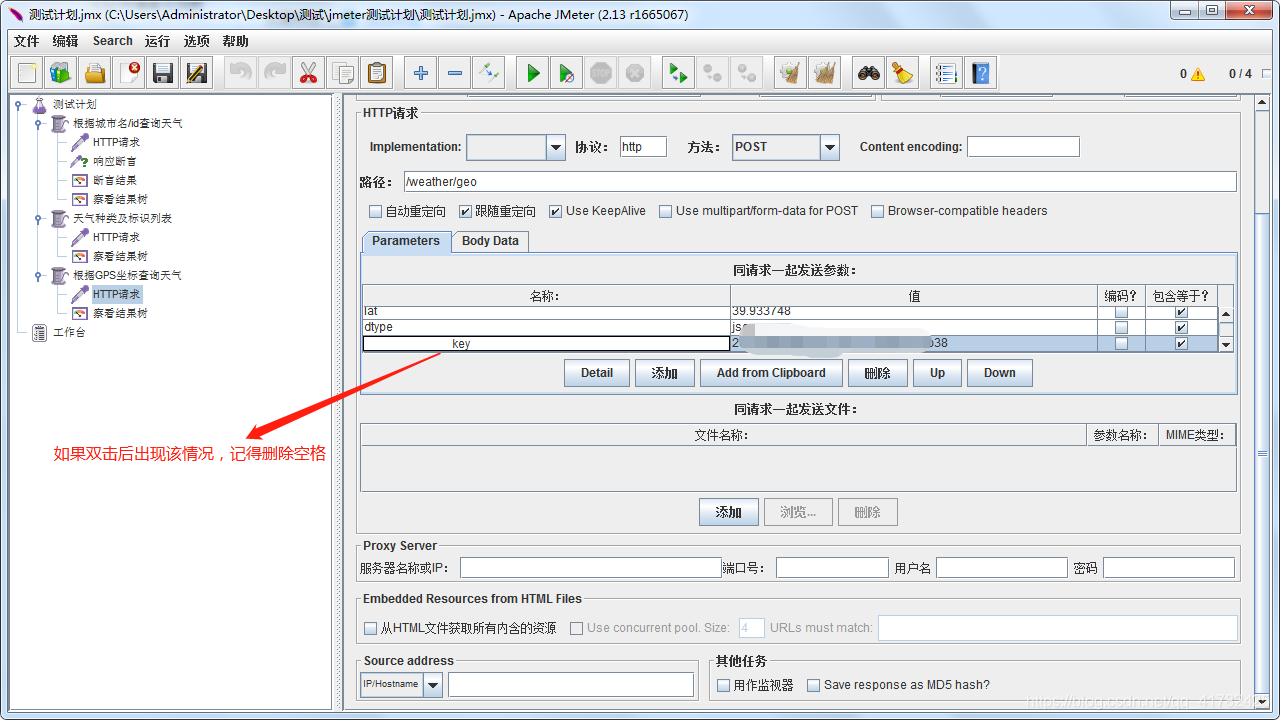This screenshot has height=720, width=1280.
Task: Select 响应断言 in the tree
Action: click(x=115, y=161)
